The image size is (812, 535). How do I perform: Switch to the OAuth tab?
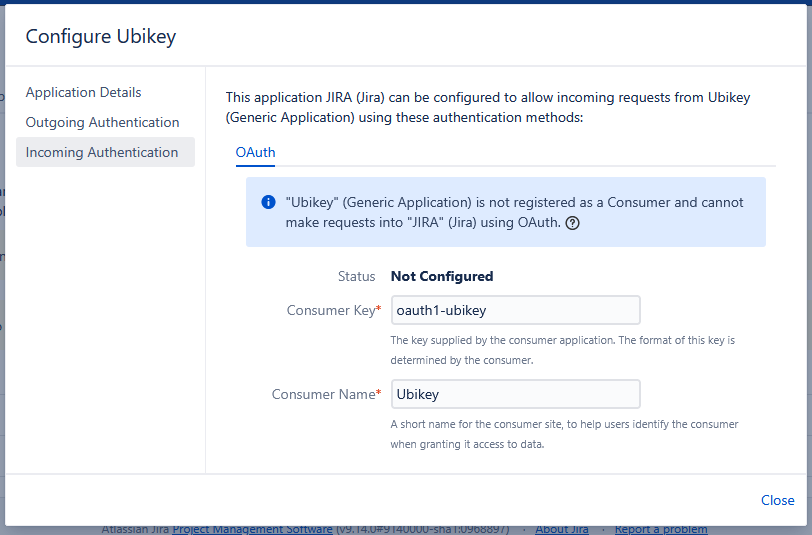point(255,152)
